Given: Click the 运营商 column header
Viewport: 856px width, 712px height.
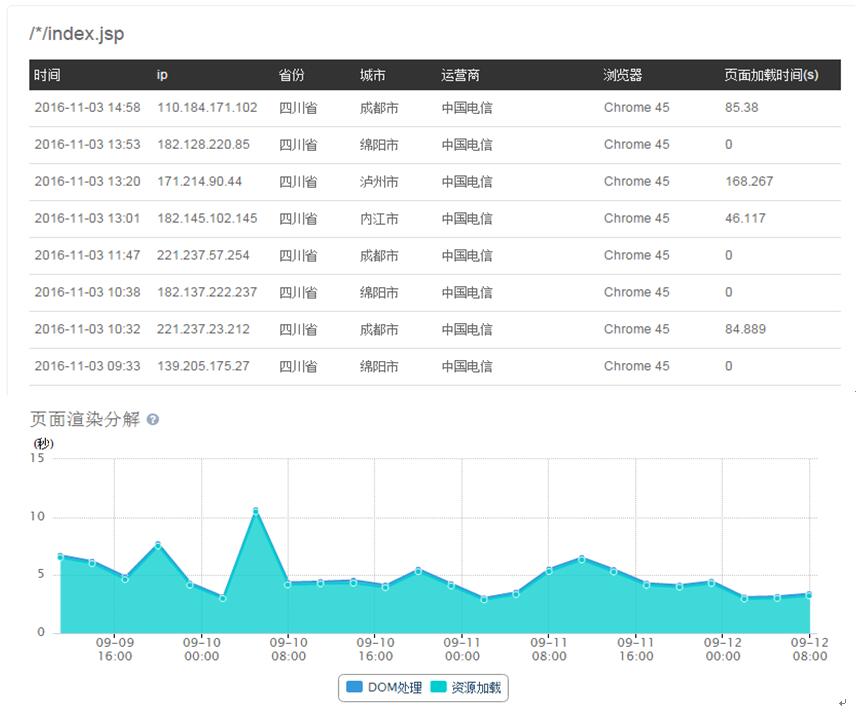Looking at the screenshot, I should pos(460,75).
